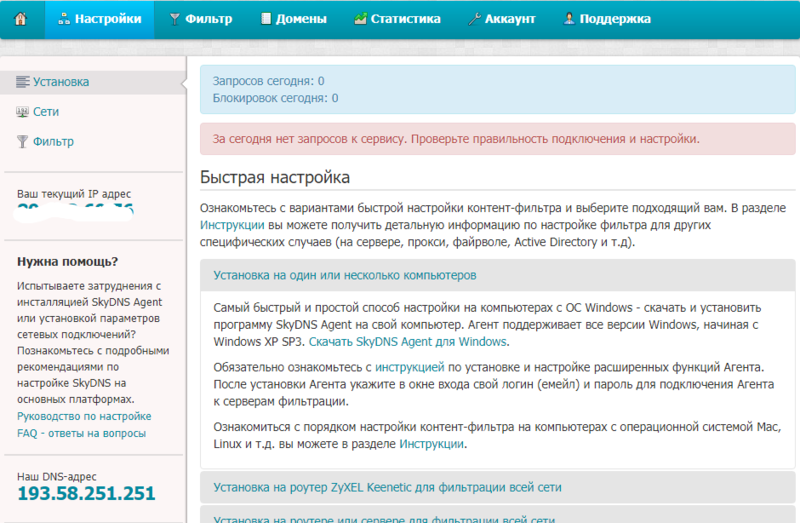Open the Настройки tab
Viewport: 800px width, 523px height.
(x=99, y=18)
